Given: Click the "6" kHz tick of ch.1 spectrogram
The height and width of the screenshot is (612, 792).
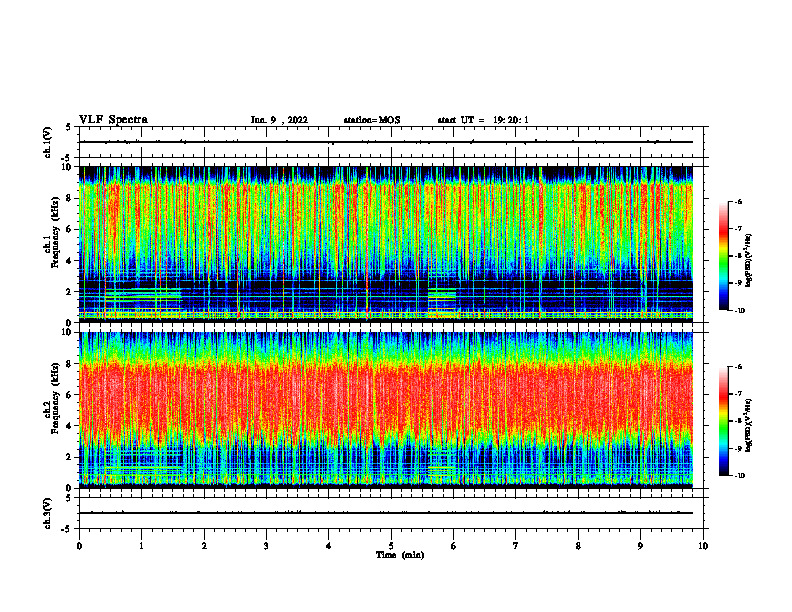Looking at the screenshot, I should (x=69, y=229).
